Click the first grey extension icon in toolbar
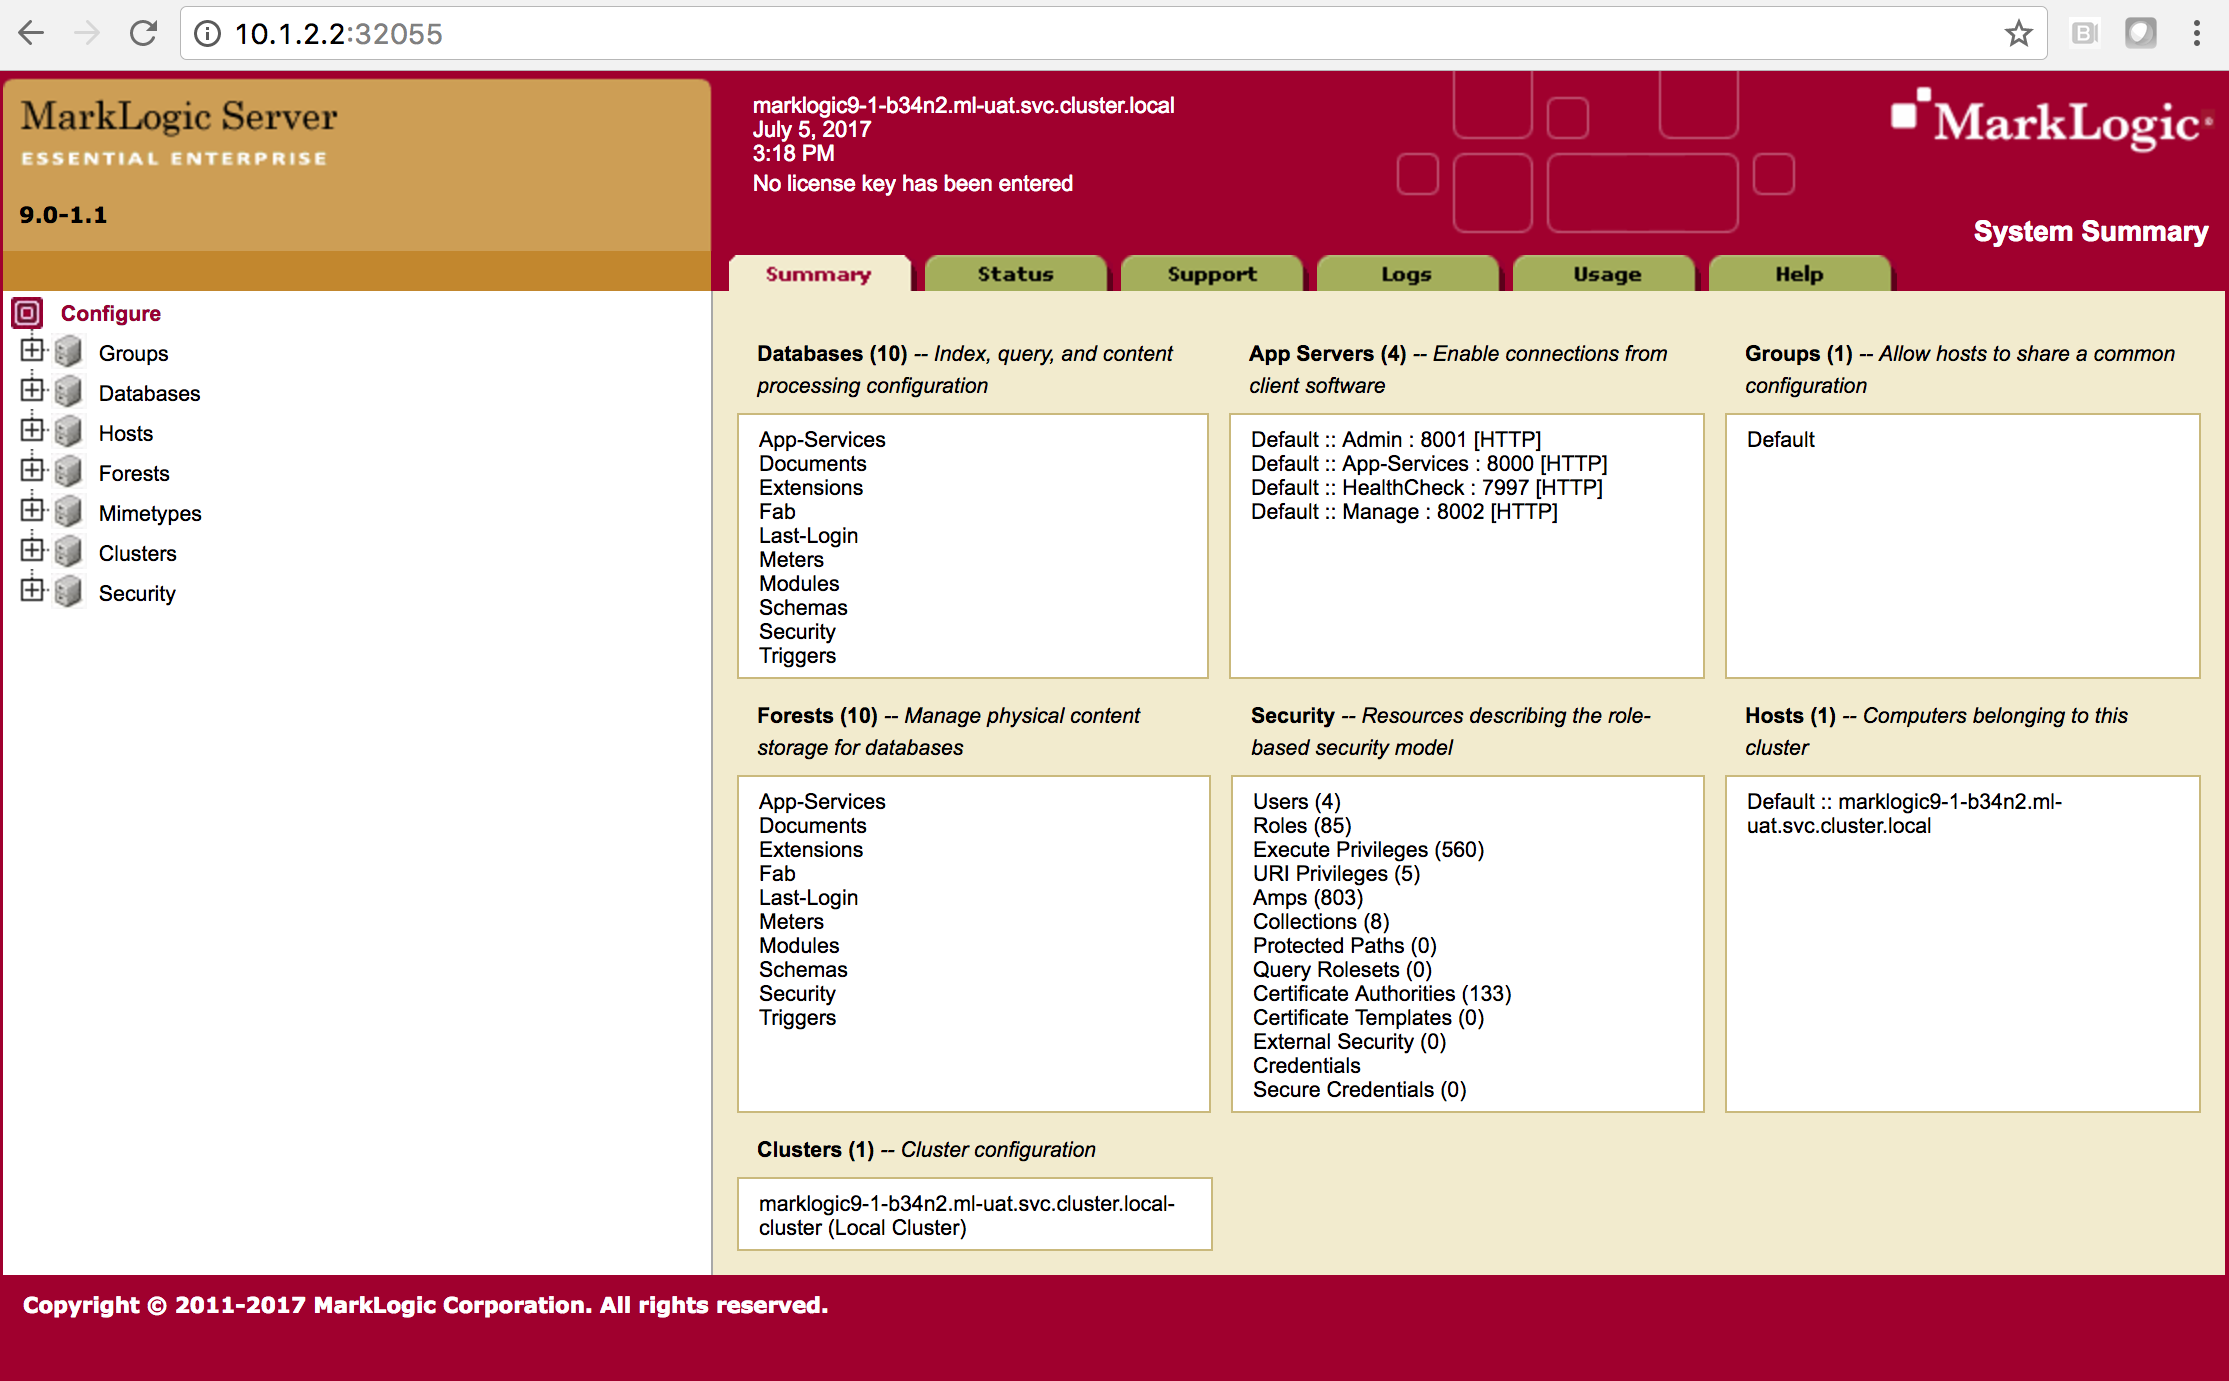 tap(2084, 33)
